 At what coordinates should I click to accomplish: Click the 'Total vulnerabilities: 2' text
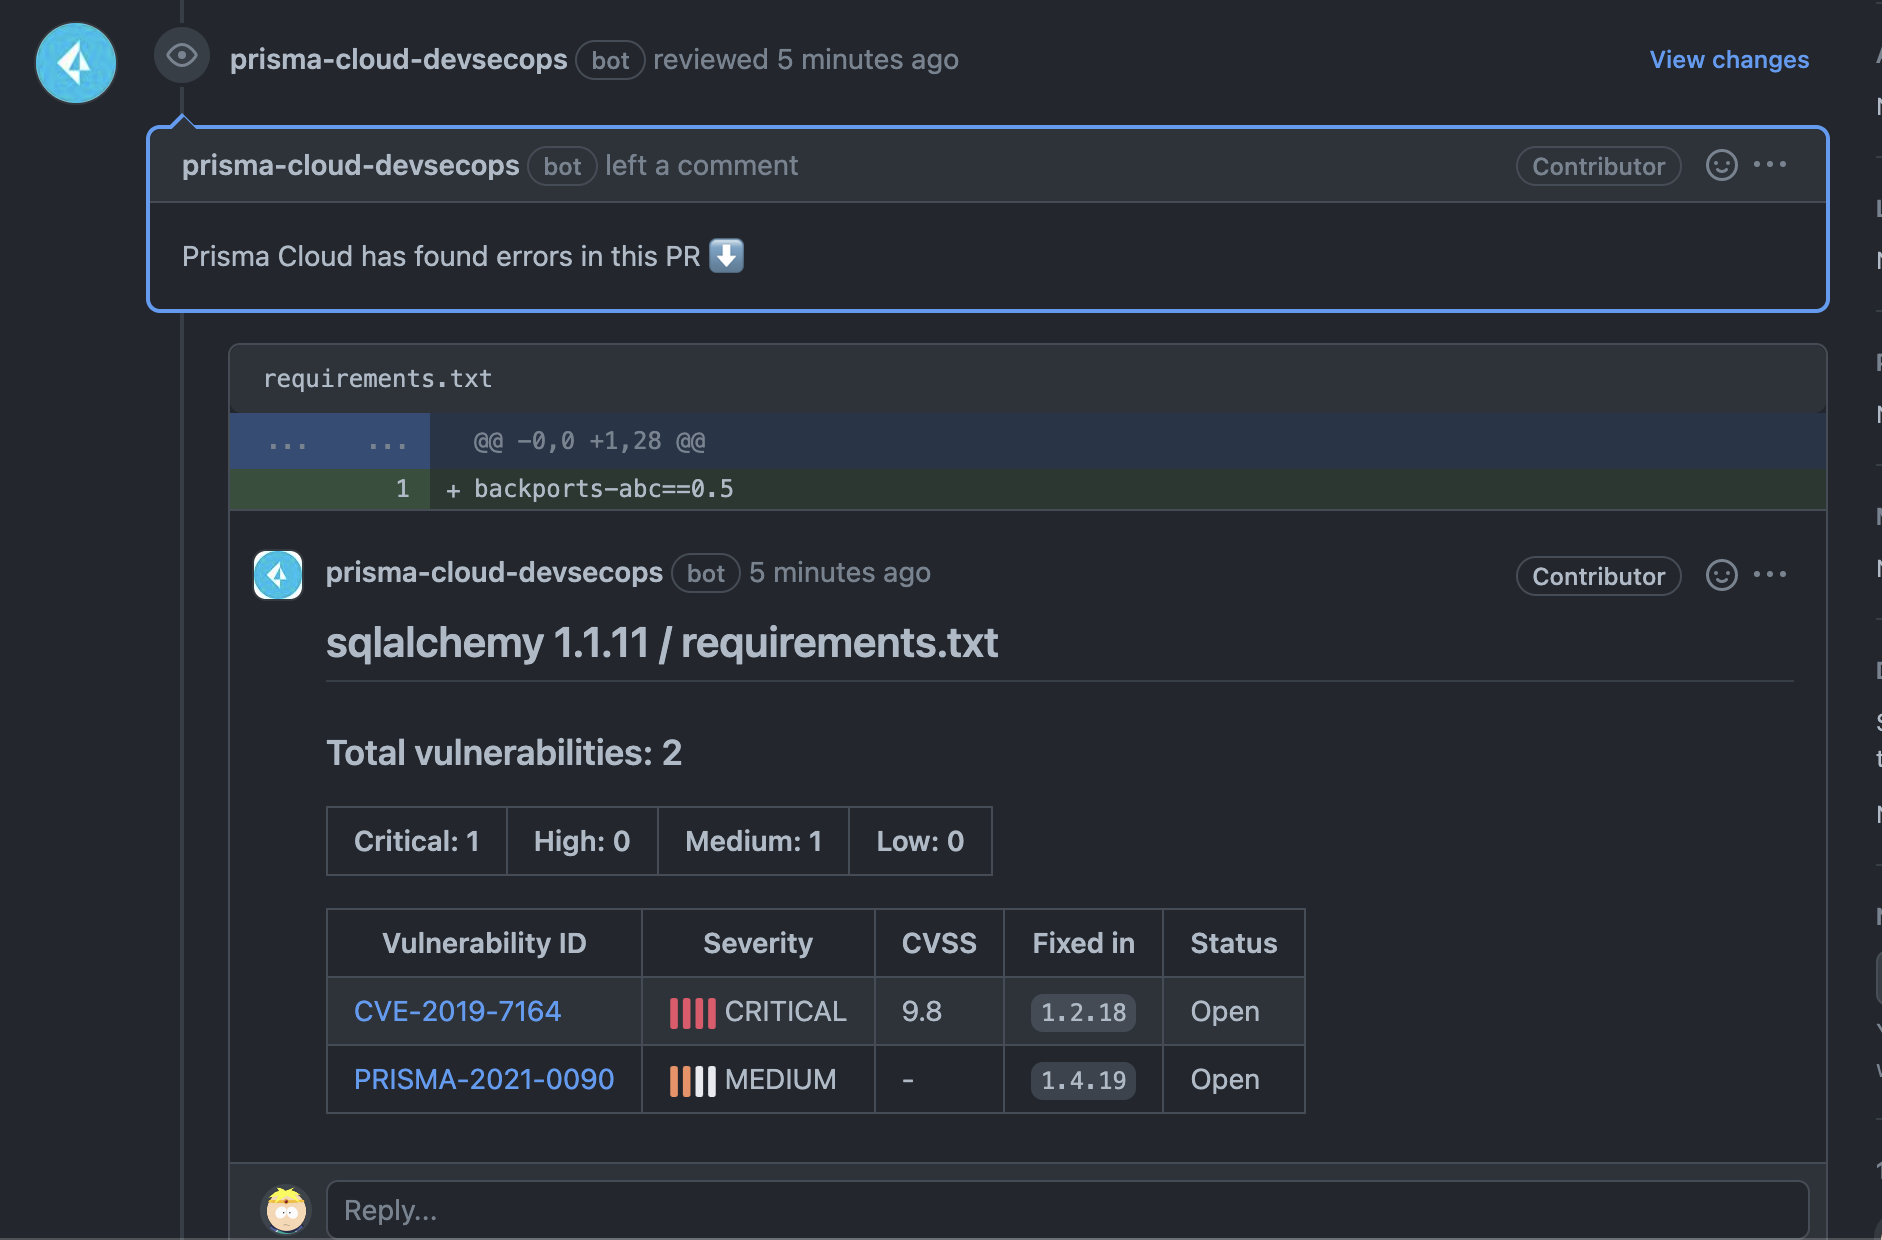tap(504, 753)
